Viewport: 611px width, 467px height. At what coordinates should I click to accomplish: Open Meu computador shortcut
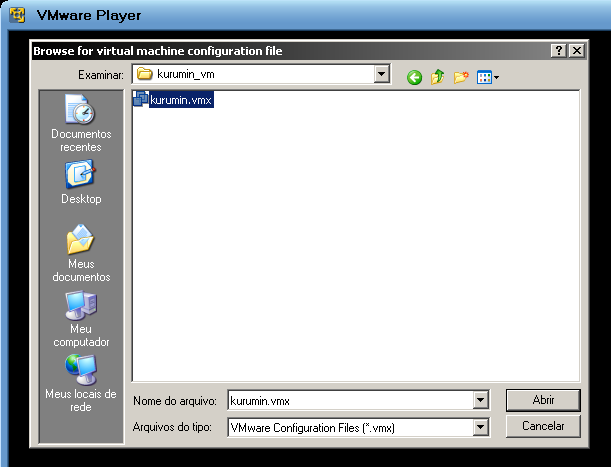click(81, 318)
